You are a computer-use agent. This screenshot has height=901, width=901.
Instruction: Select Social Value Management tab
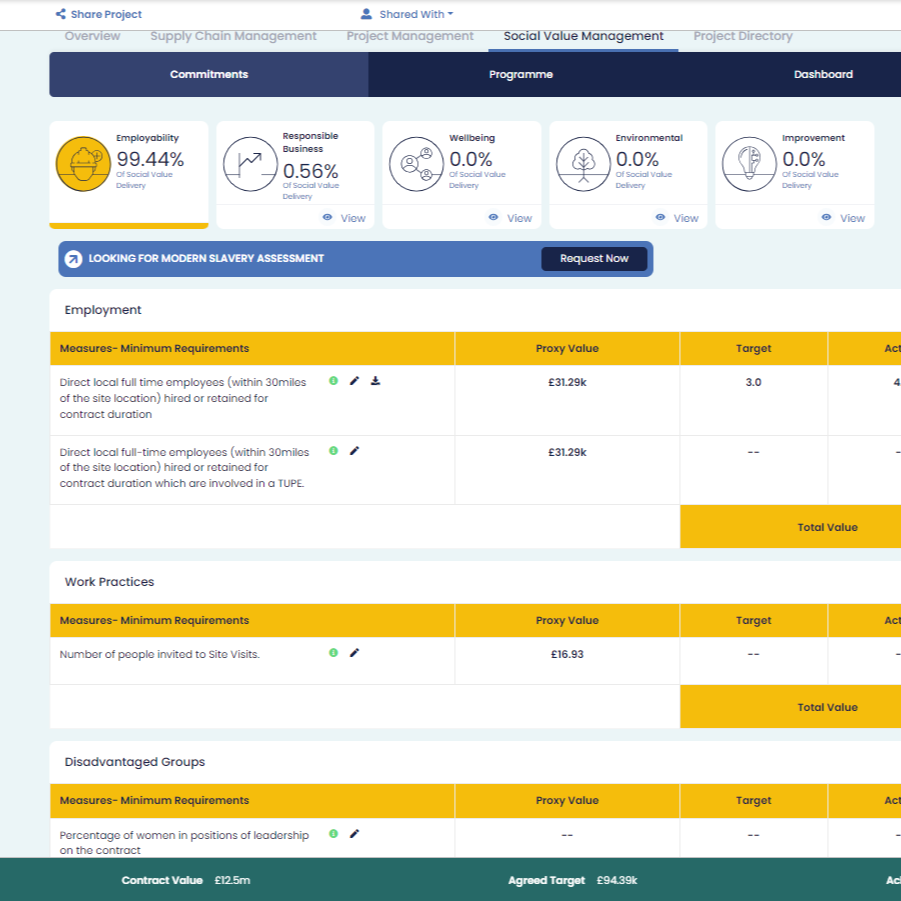[583, 36]
